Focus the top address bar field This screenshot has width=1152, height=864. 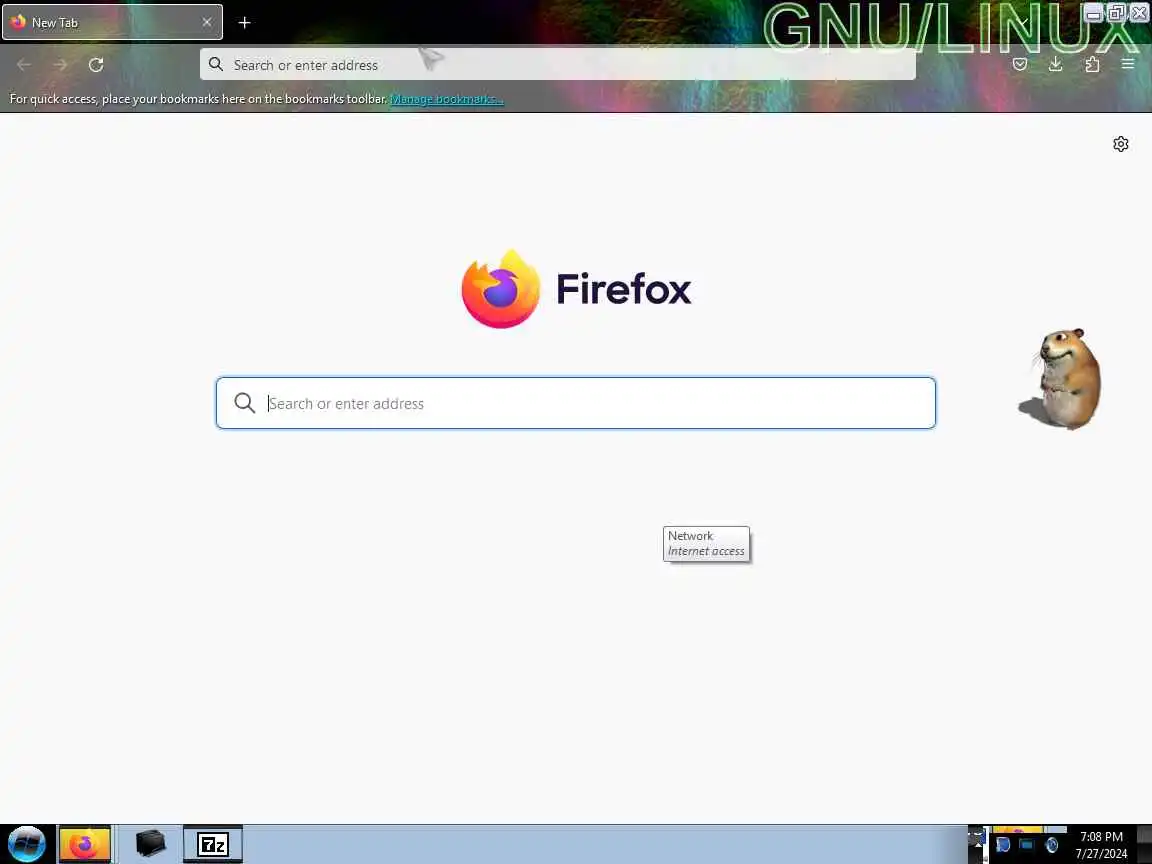[558, 65]
